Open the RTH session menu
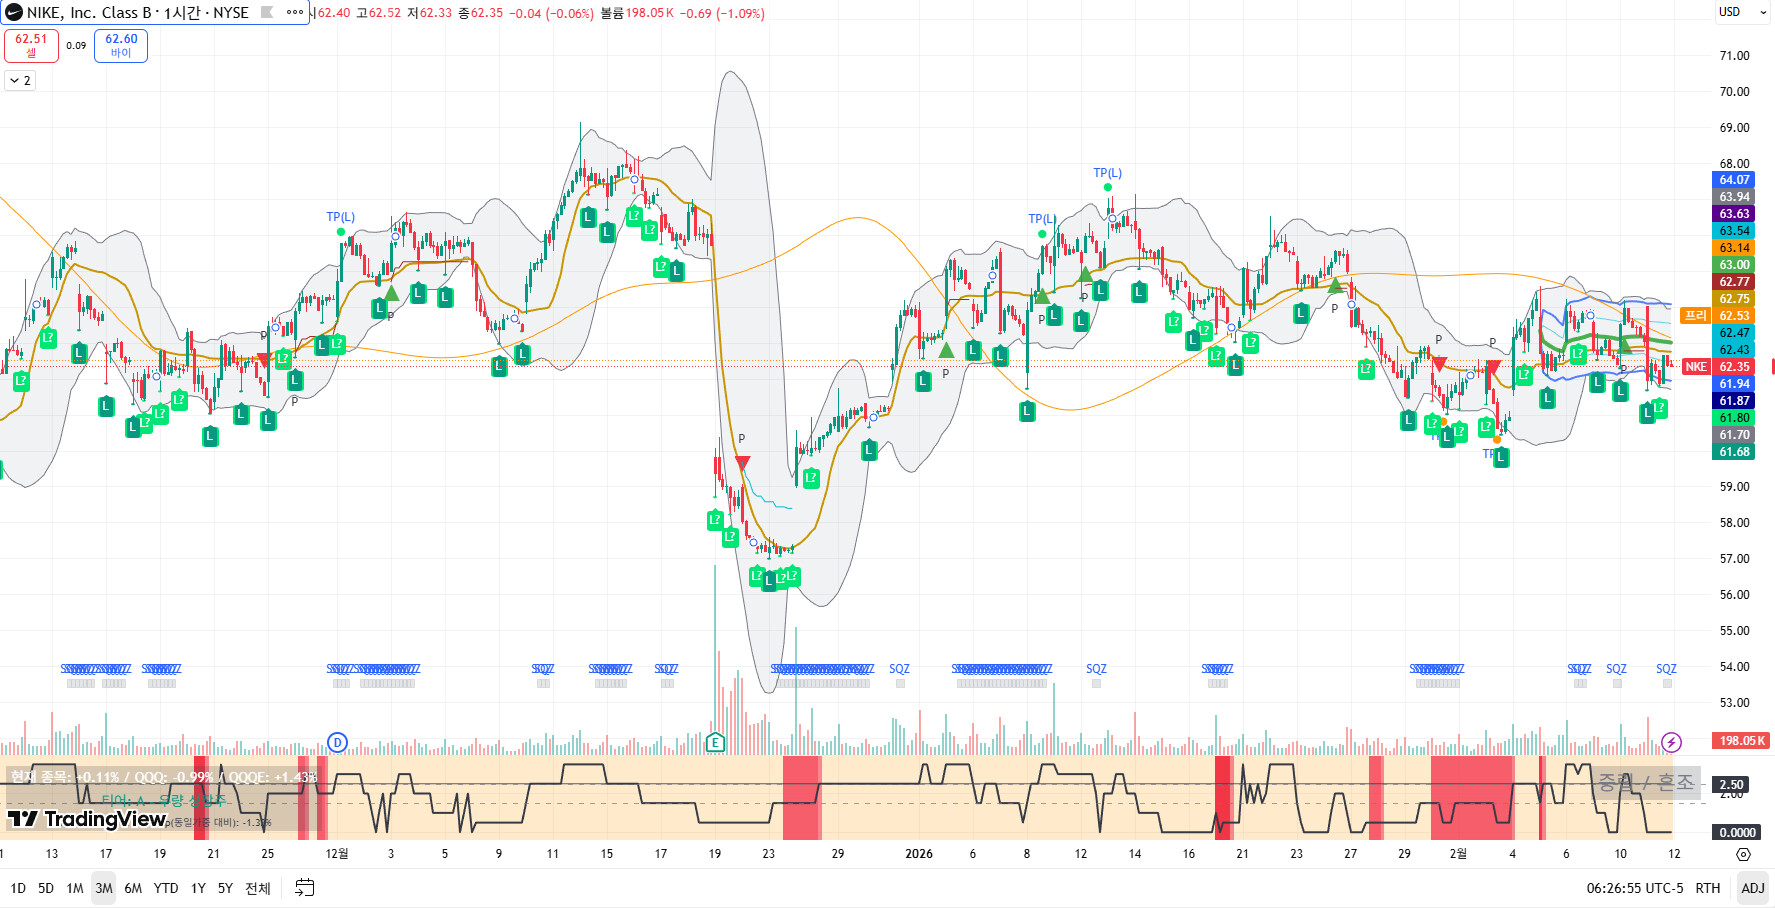The width and height of the screenshot is (1775, 908). 1708,888
